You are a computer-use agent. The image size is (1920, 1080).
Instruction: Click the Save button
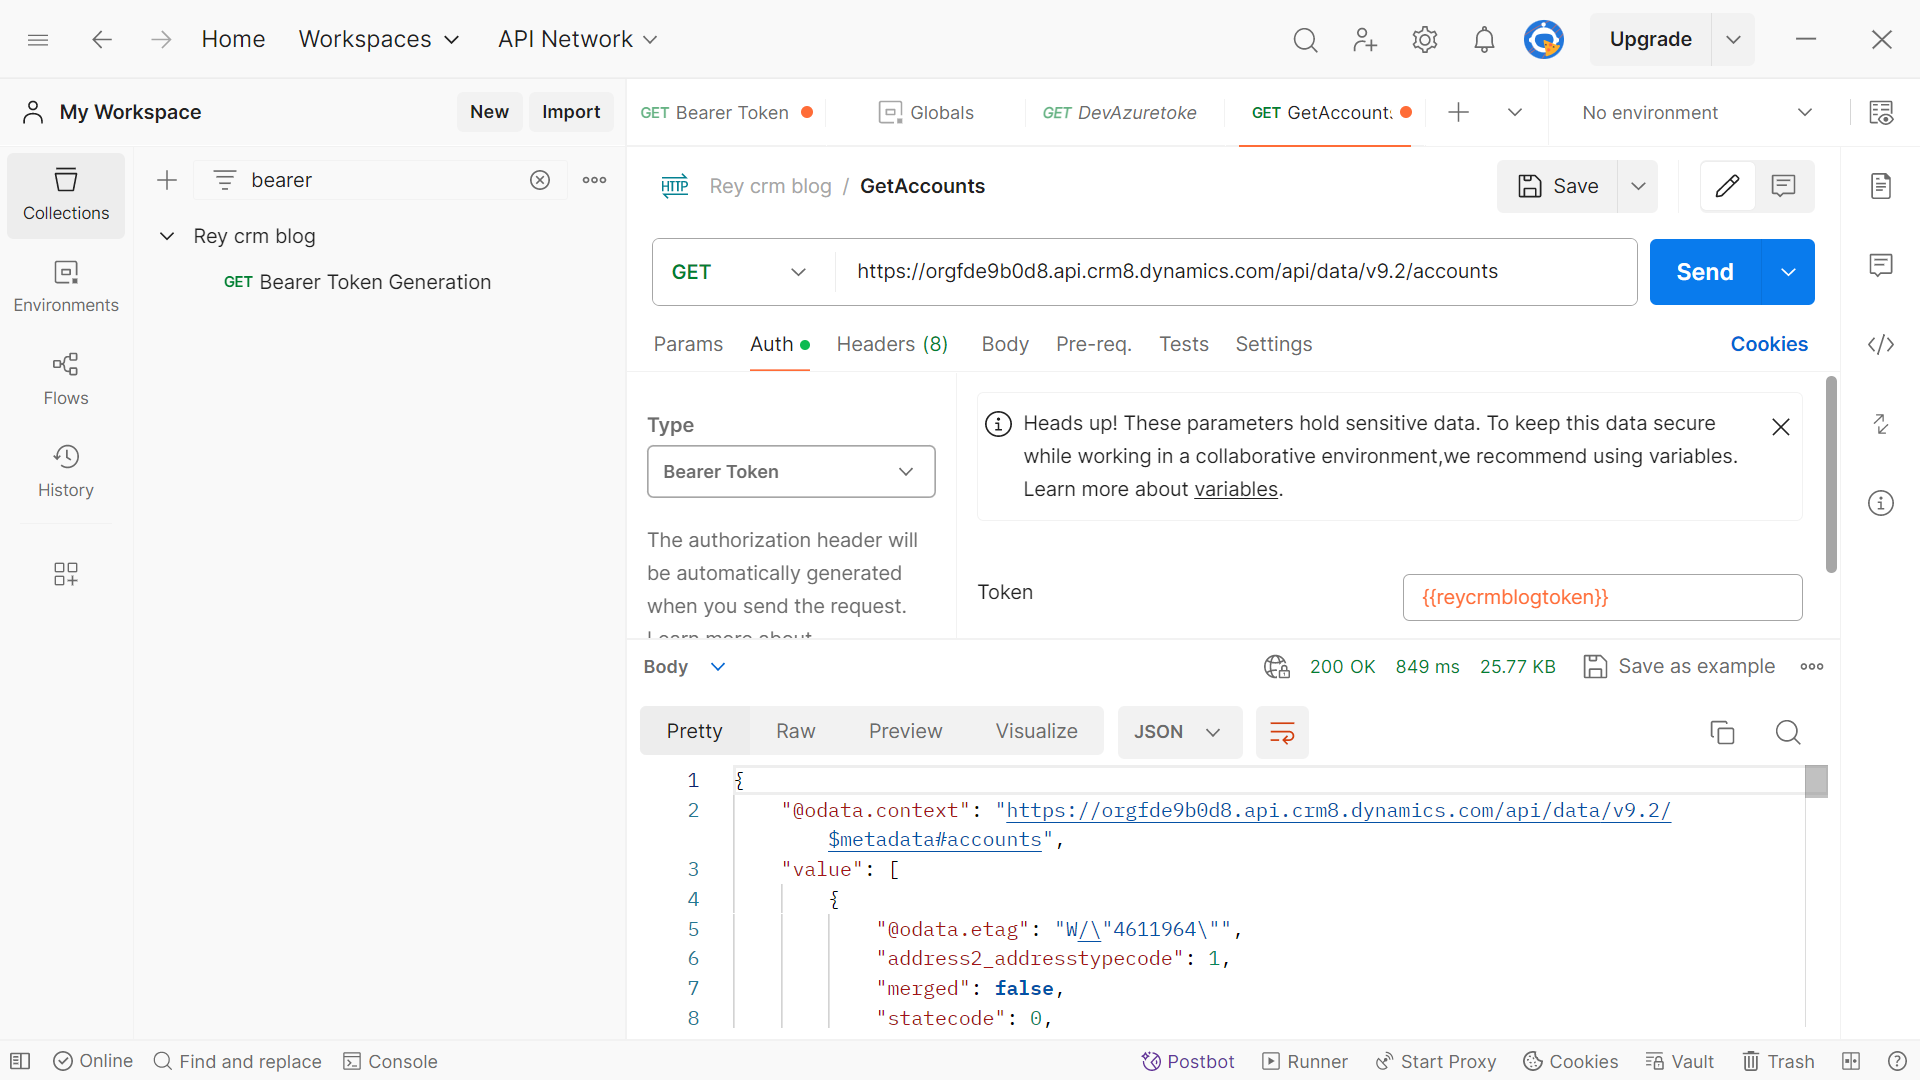click(x=1558, y=186)
